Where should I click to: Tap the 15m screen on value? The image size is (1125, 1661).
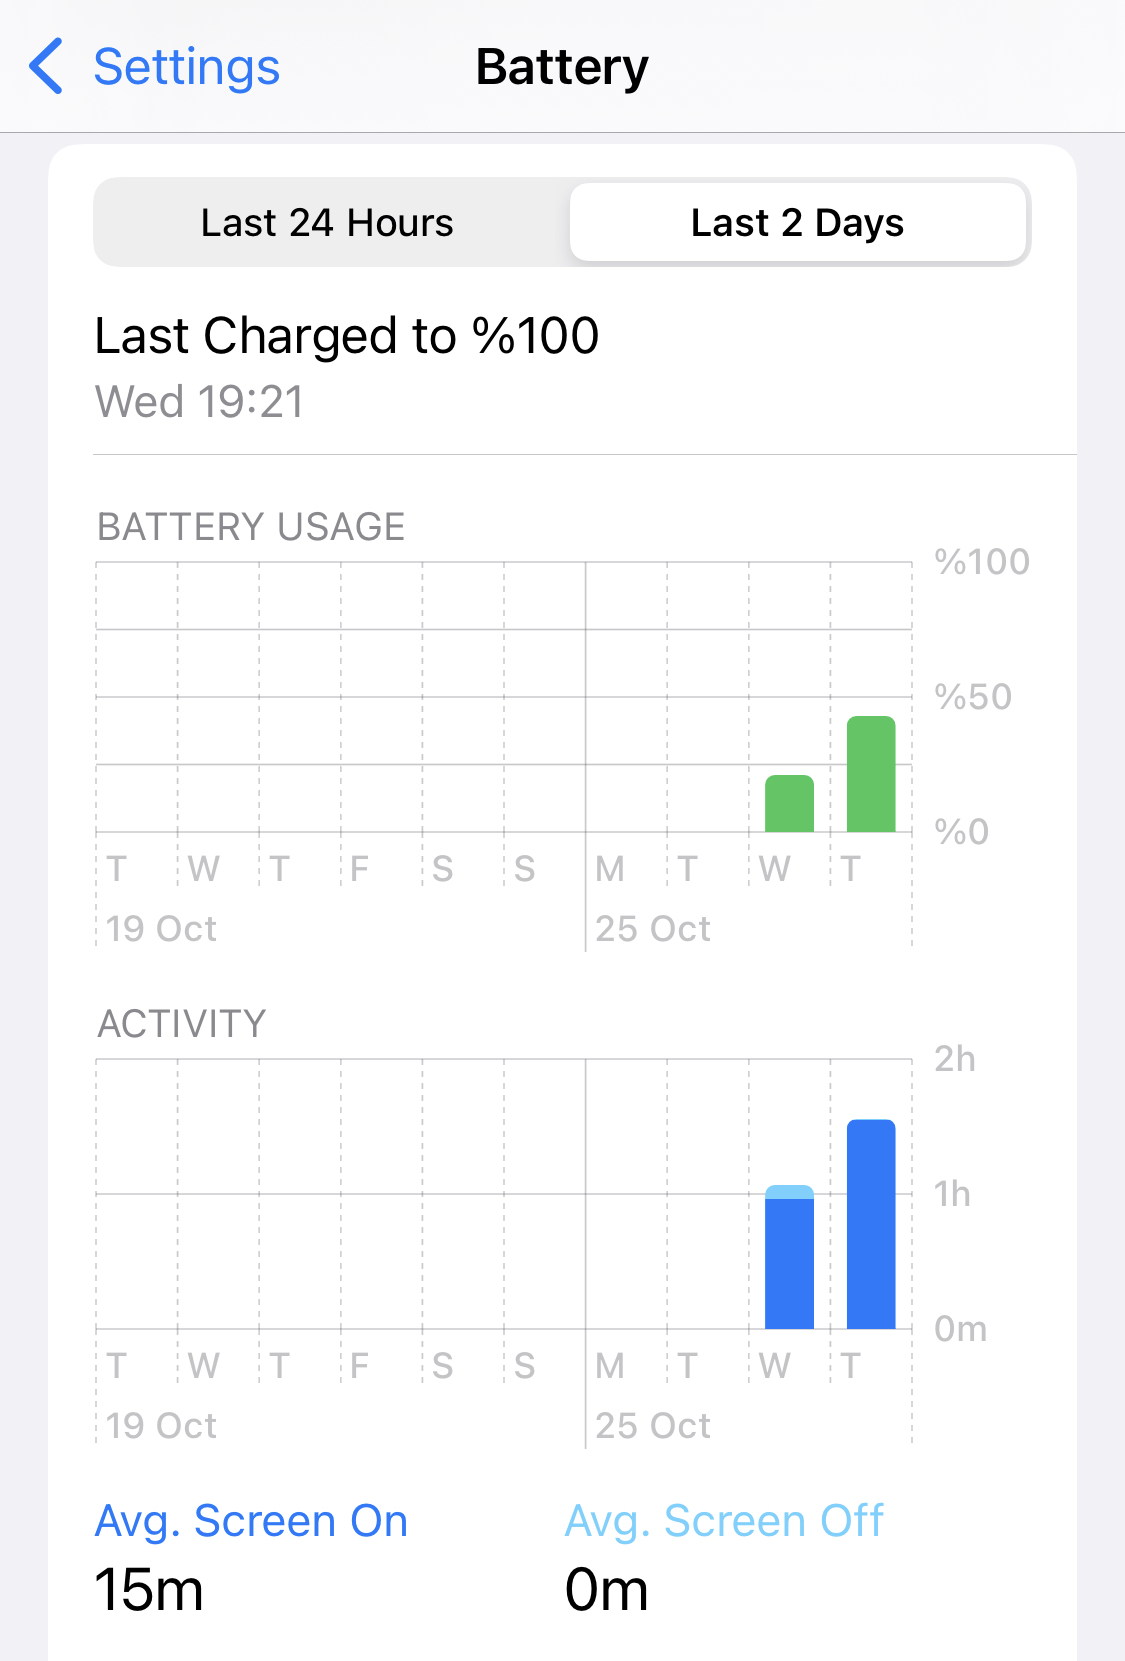tap(149, 1590)
